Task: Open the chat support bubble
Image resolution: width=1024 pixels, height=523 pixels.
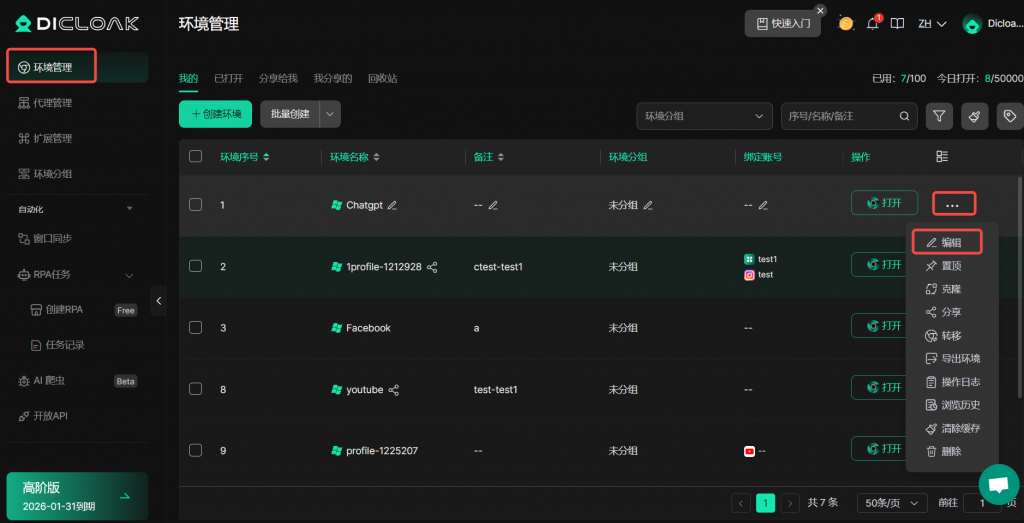Action: click(x=998, y=484)
